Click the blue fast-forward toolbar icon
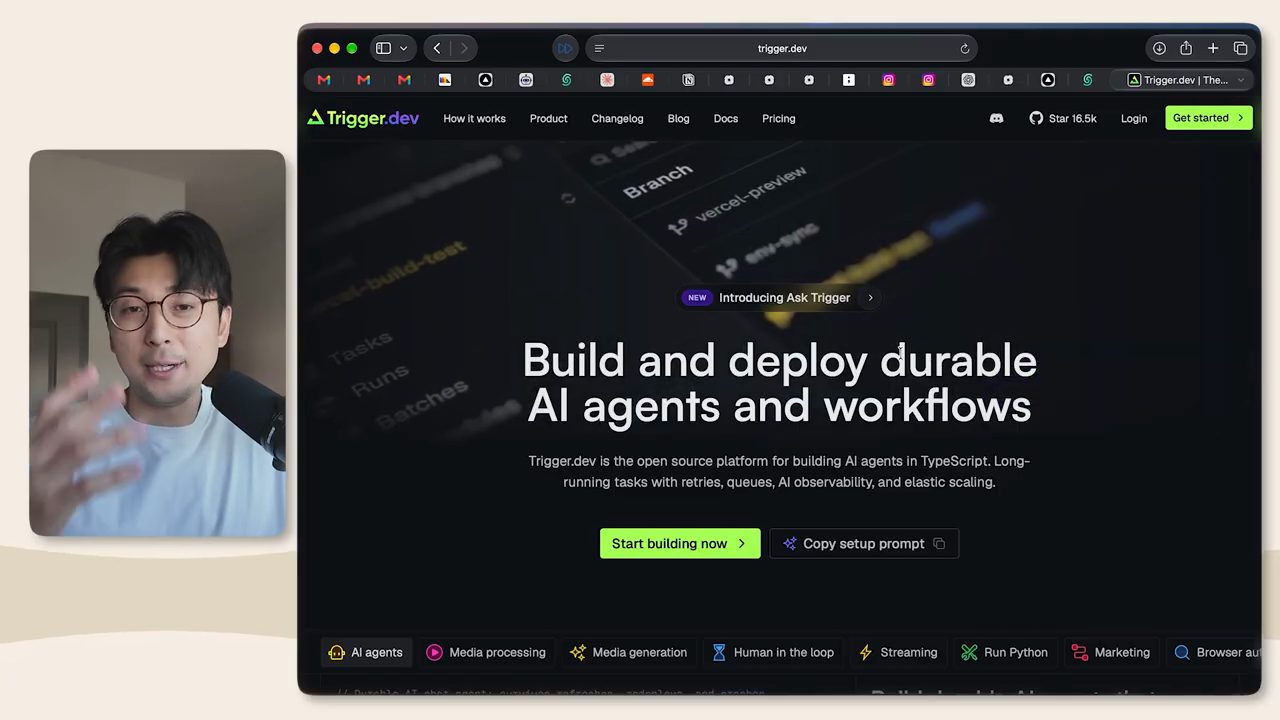This screenshot has height=720, width=1280. (565, 48)
